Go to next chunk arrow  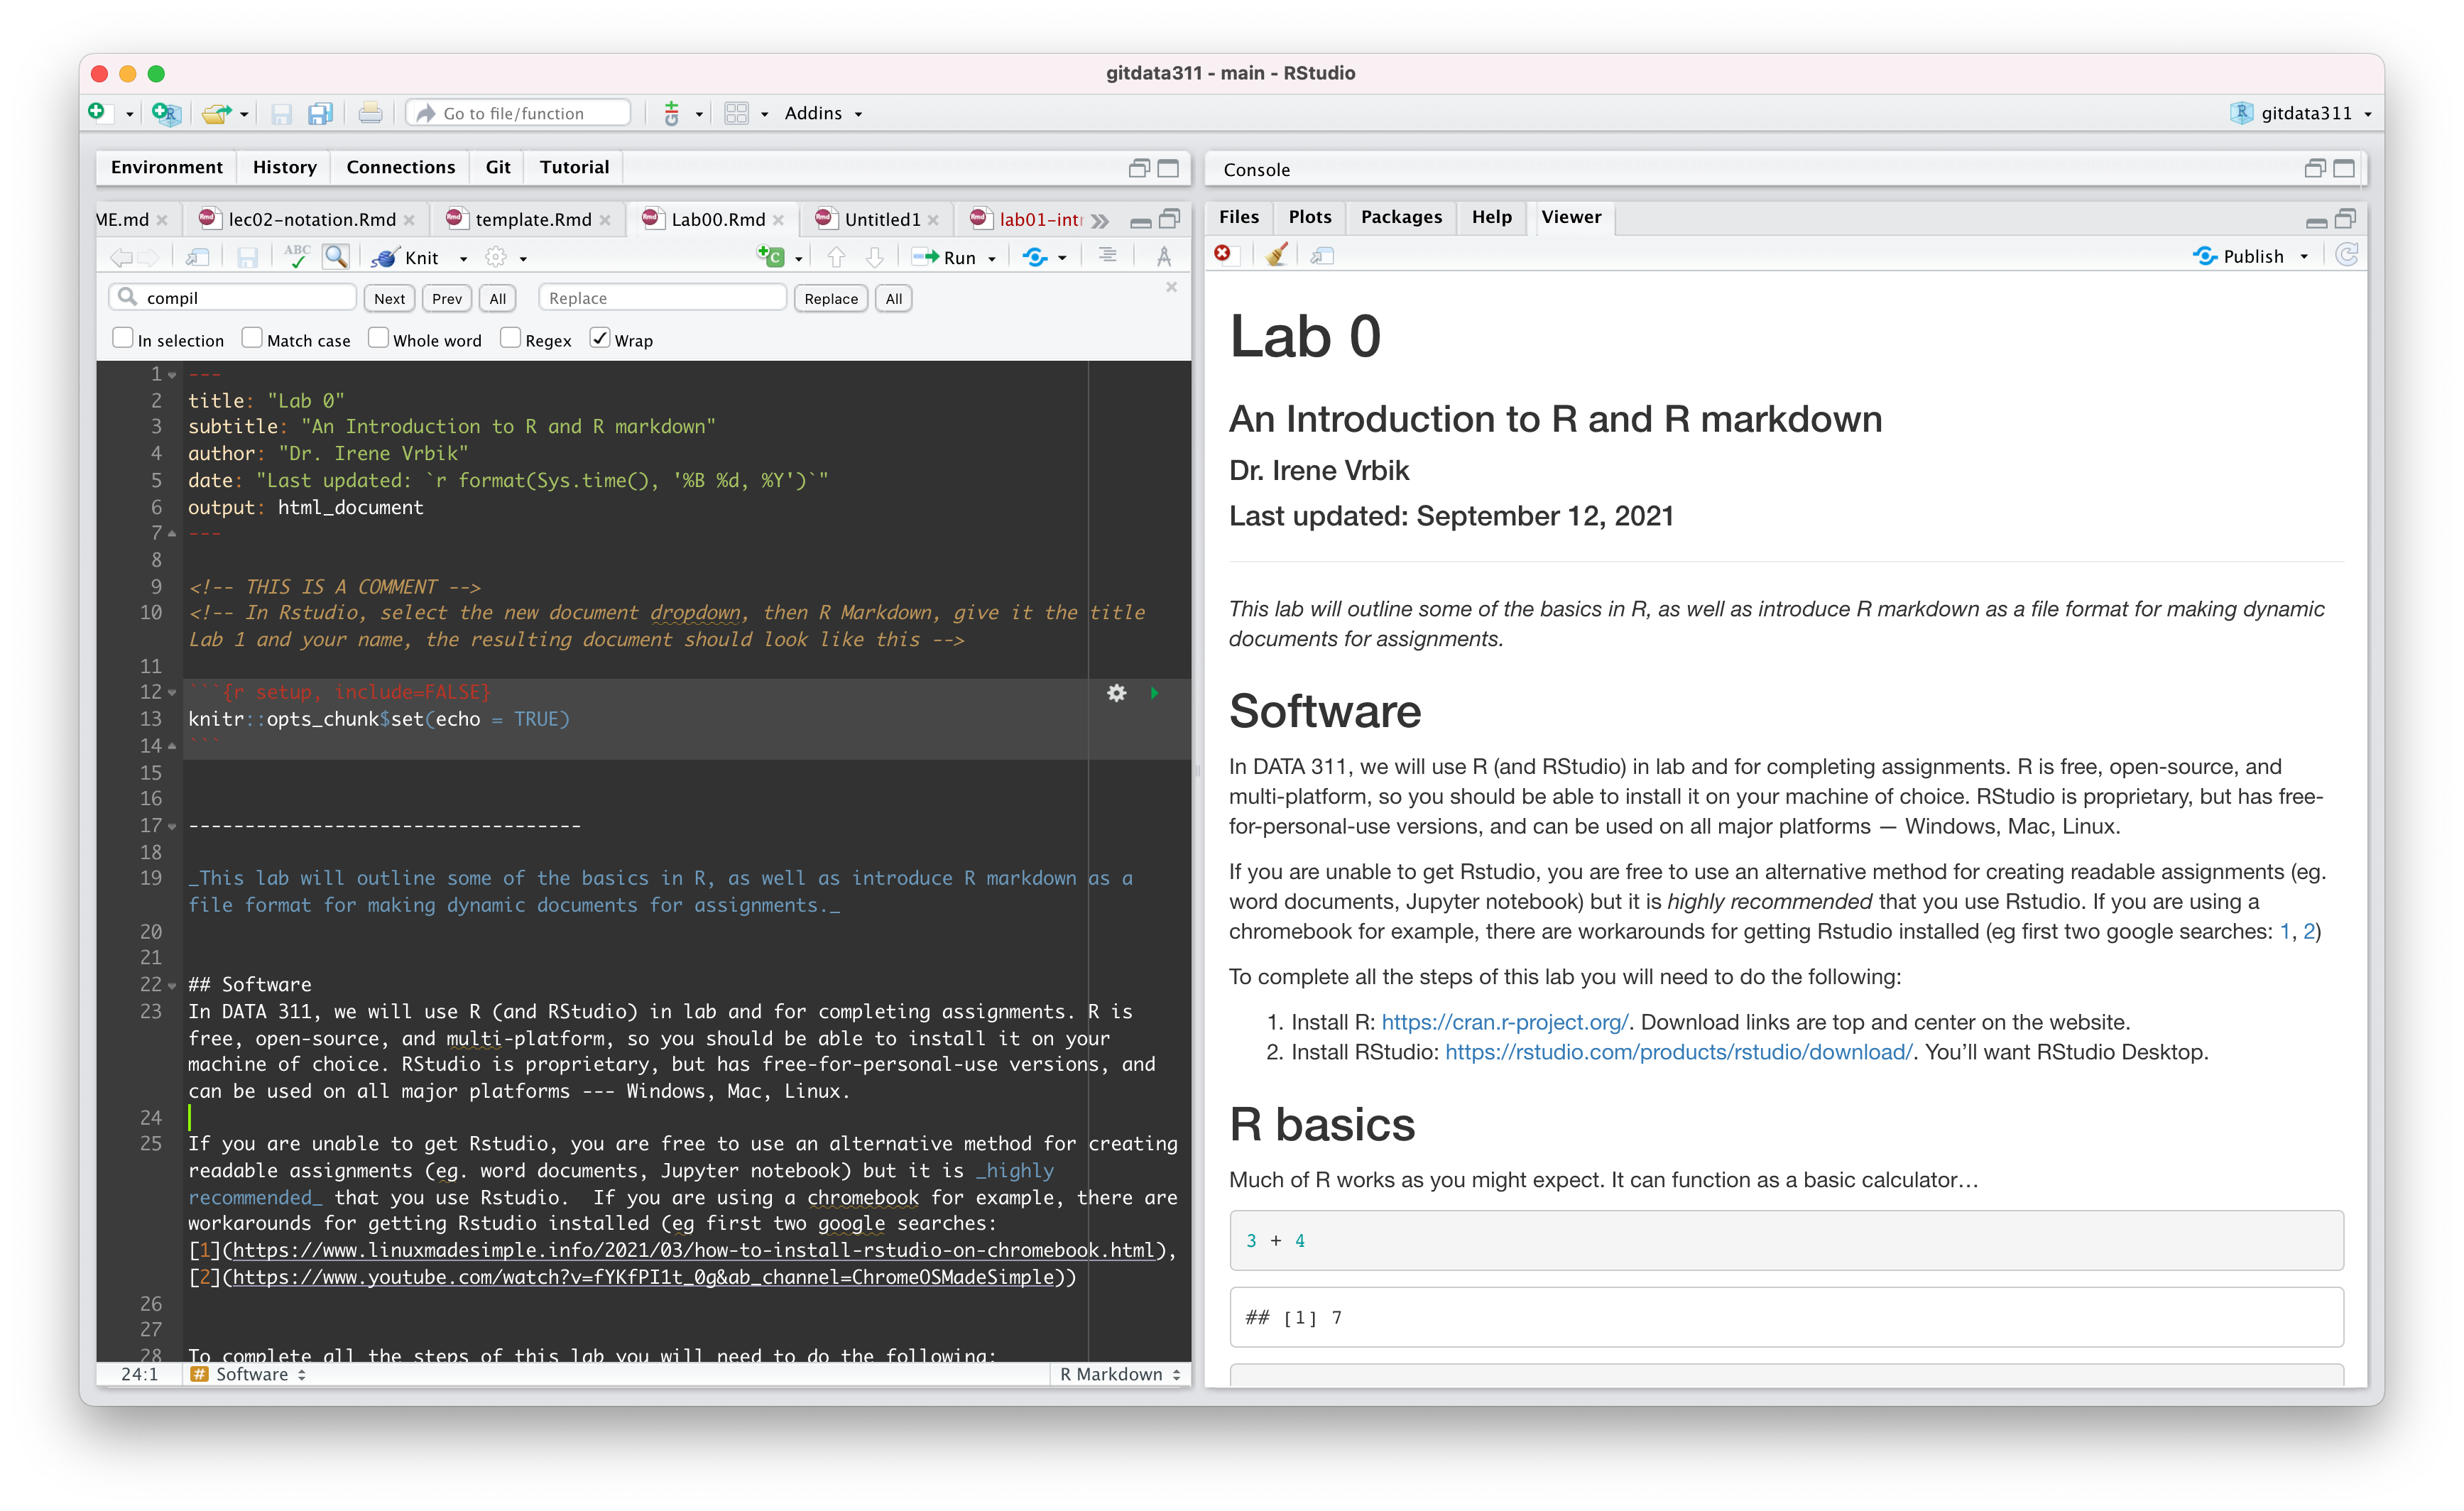[x=875, y=257]
